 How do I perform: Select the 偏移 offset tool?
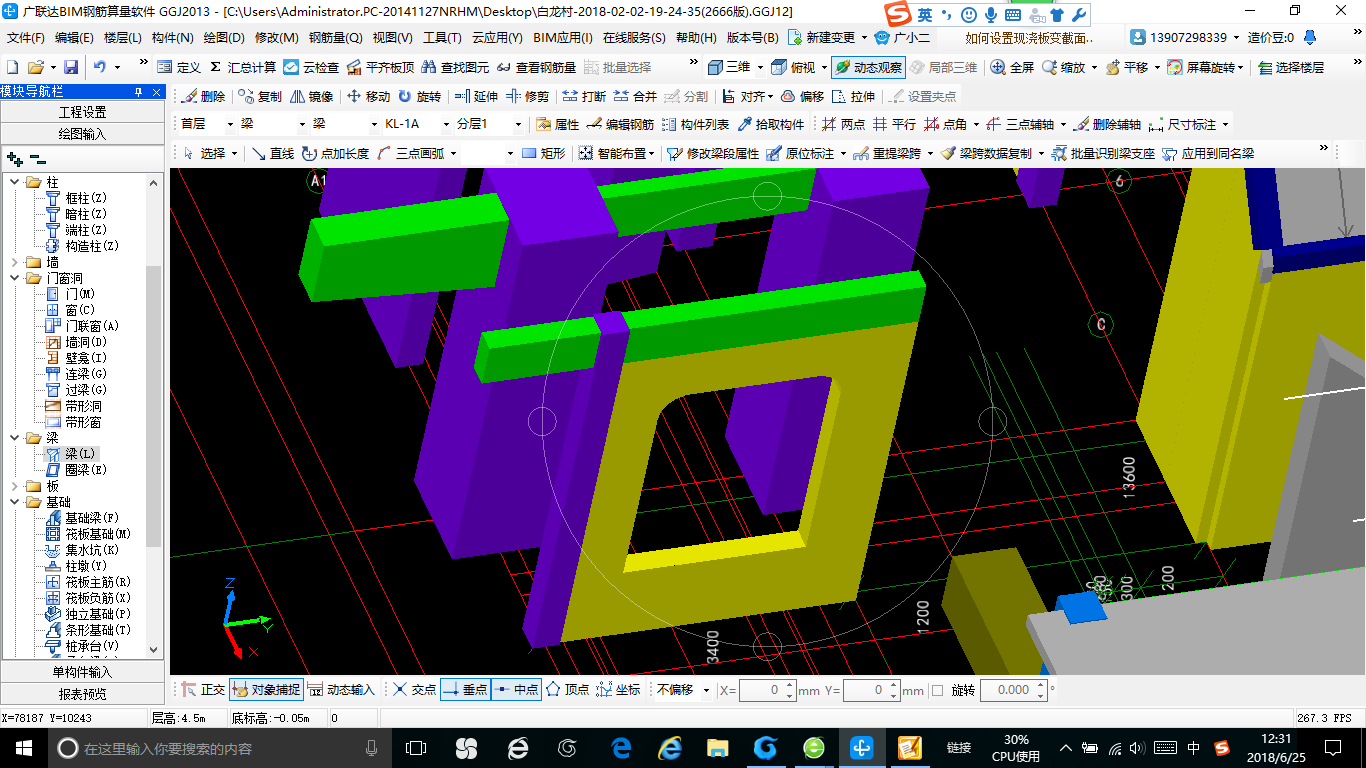coord(802,96)
